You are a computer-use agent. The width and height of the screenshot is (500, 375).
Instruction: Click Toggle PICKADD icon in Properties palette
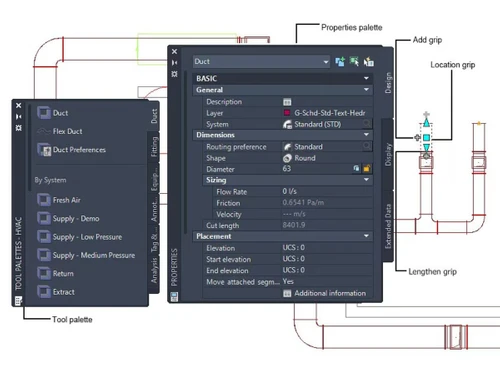[340, 61]
